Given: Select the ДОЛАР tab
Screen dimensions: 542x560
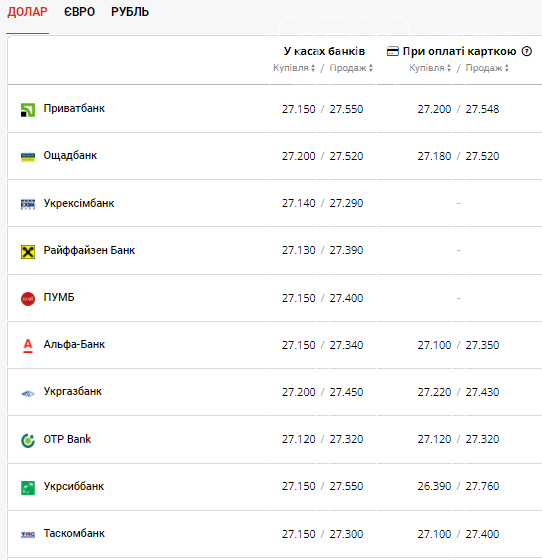Looking at the screenshot, I should [x=27, y=12].
